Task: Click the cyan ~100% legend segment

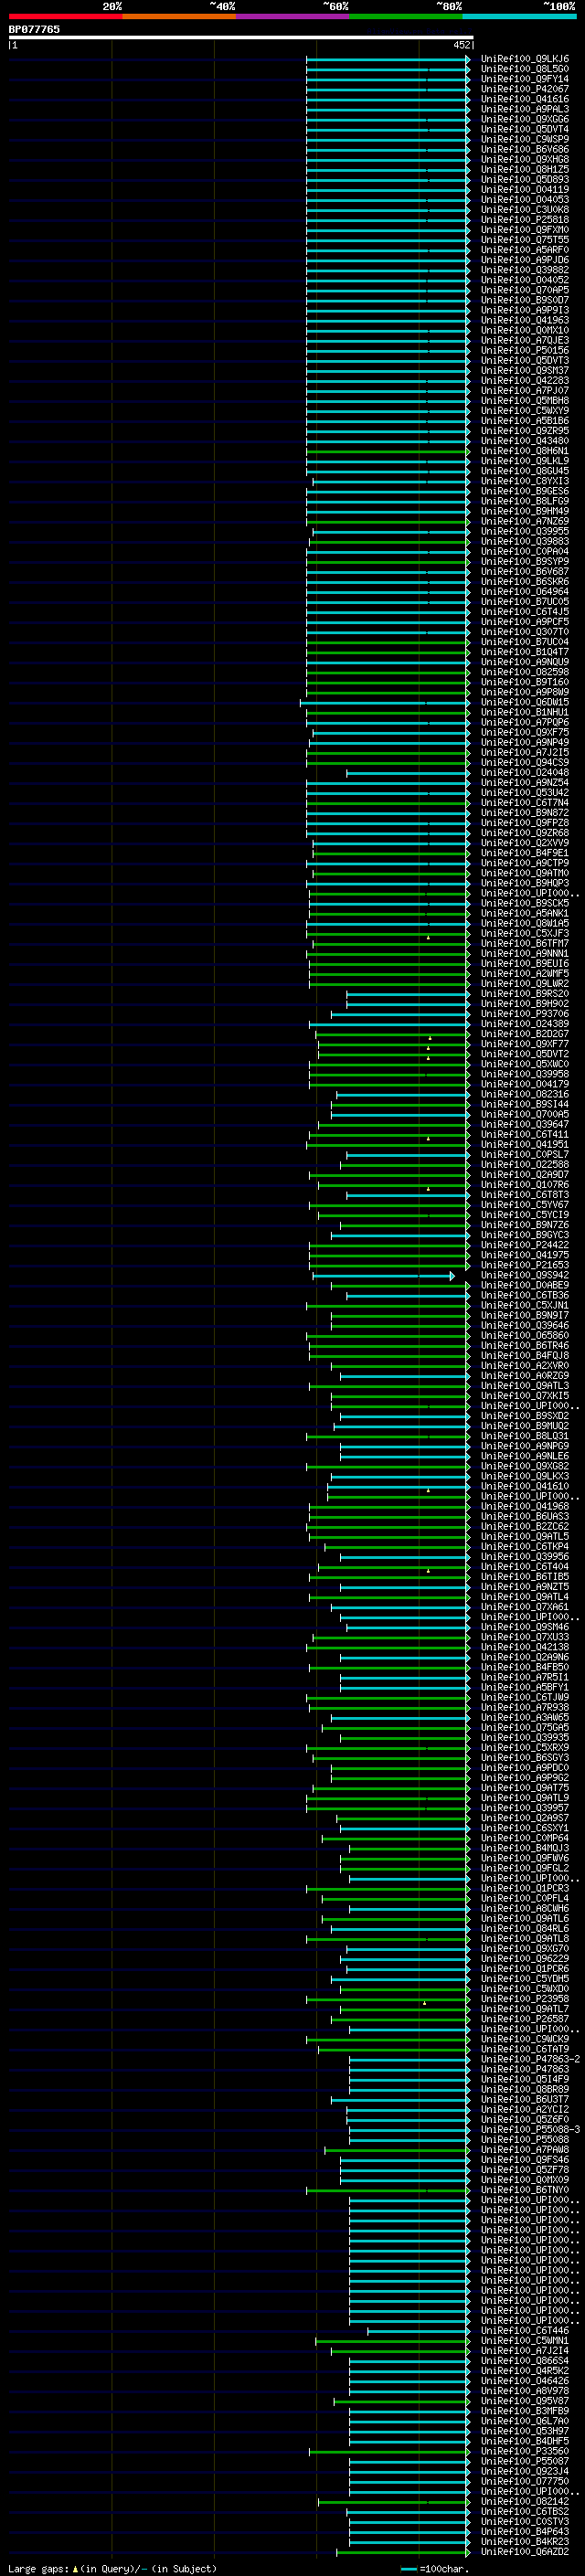Action: tap(519, 16)
